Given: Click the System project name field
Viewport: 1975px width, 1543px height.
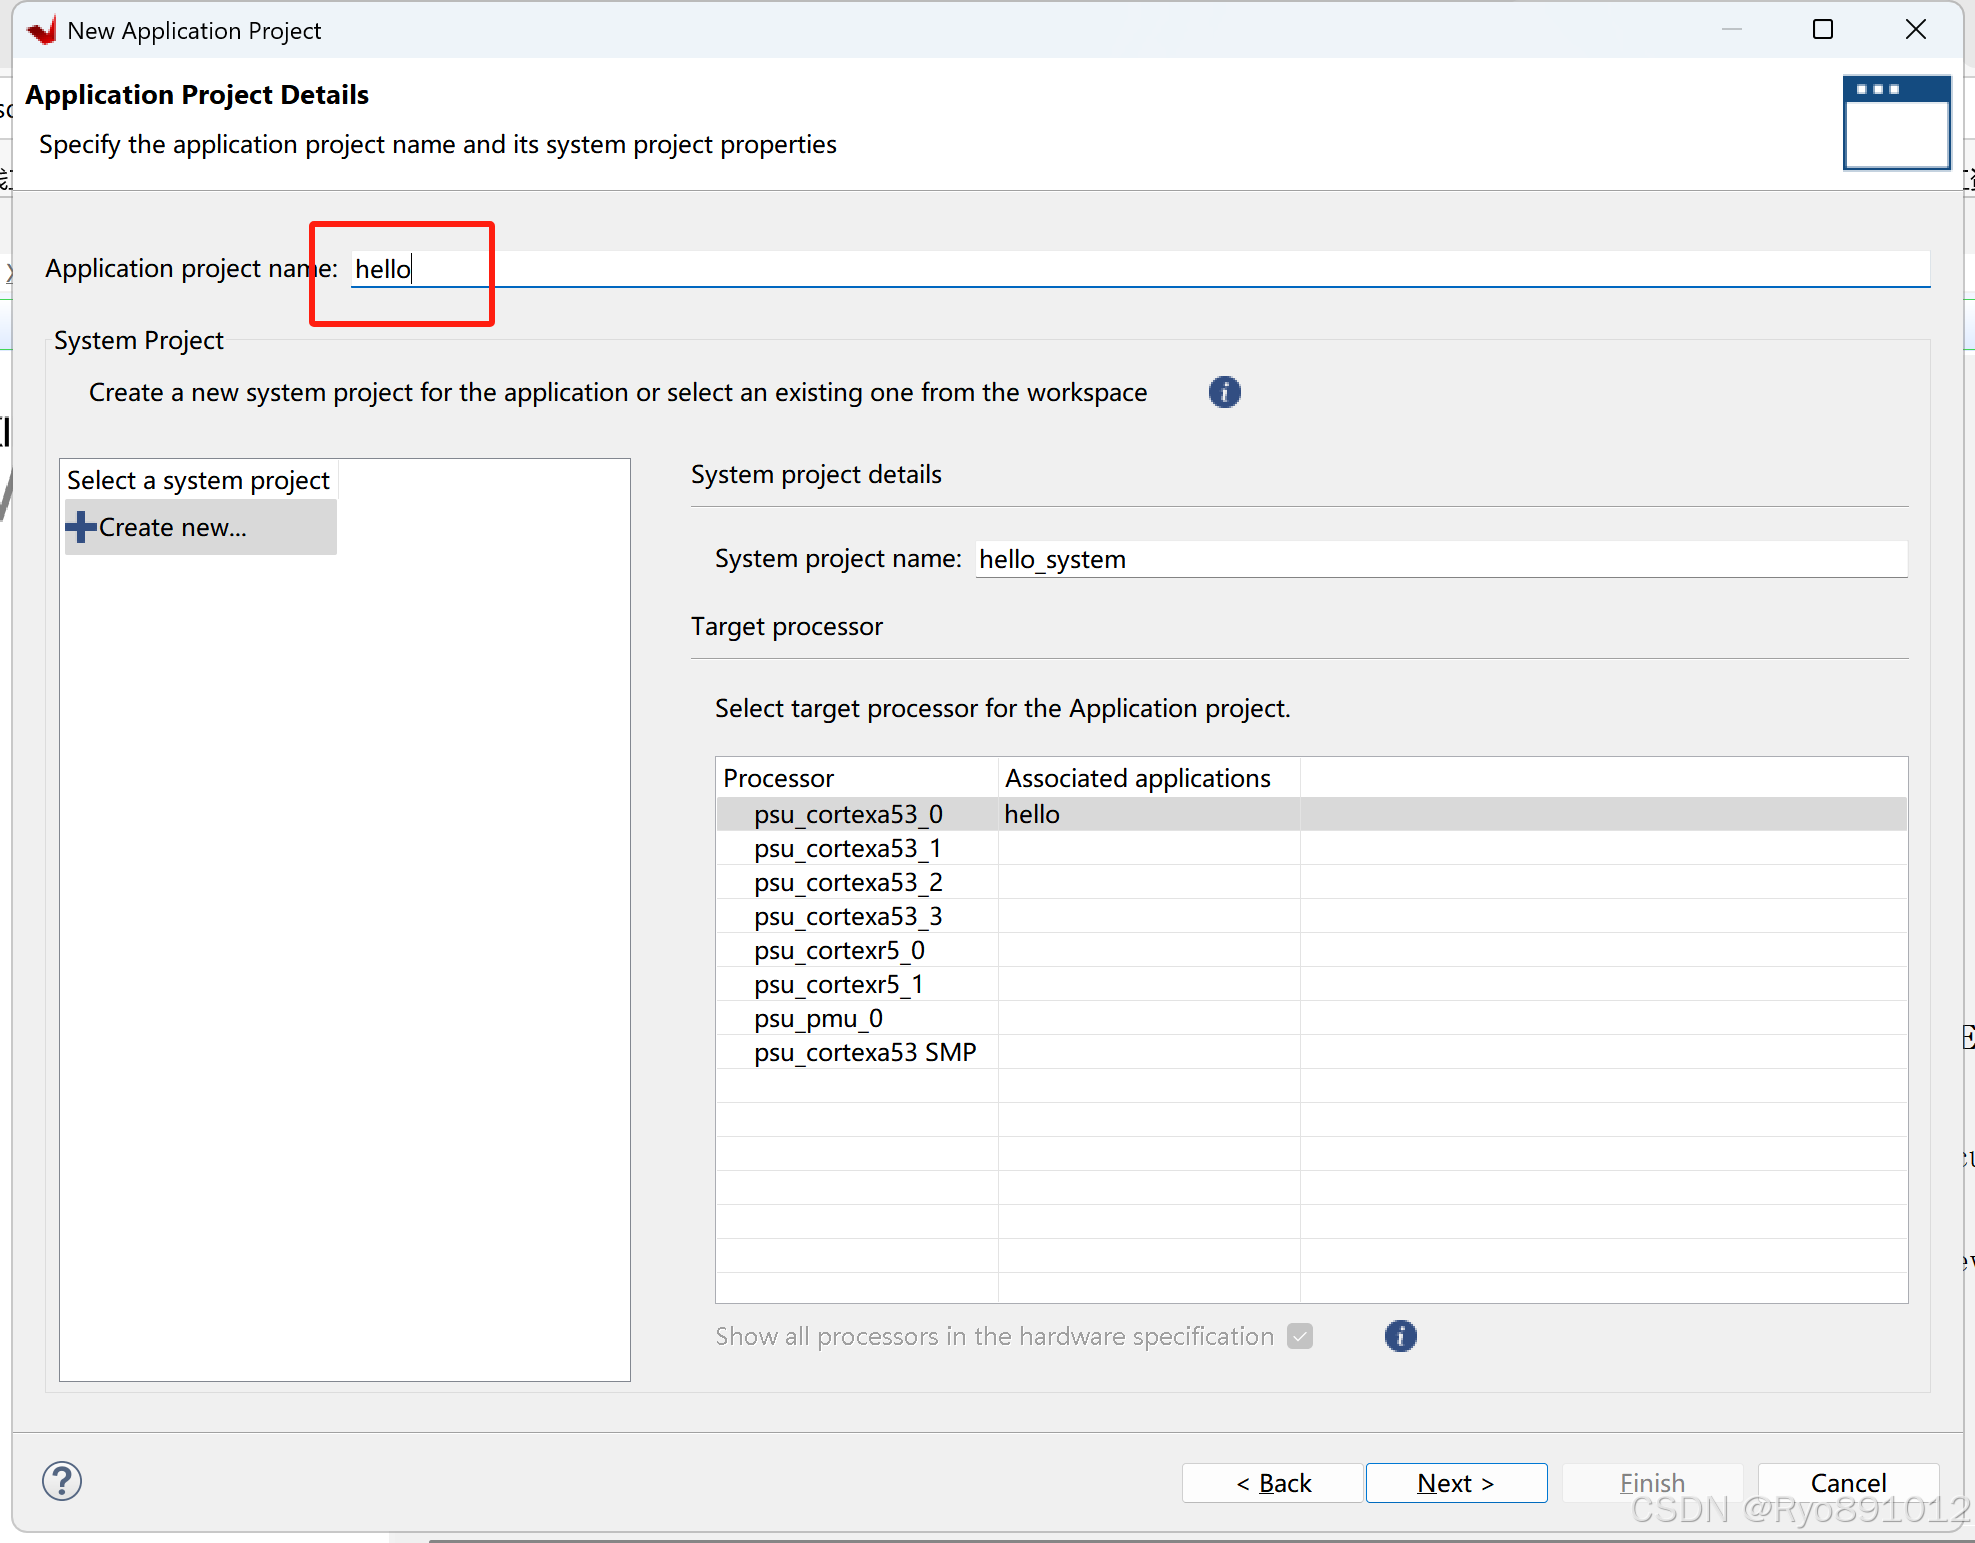Looking at the screenshot, I should (1440, 559).
